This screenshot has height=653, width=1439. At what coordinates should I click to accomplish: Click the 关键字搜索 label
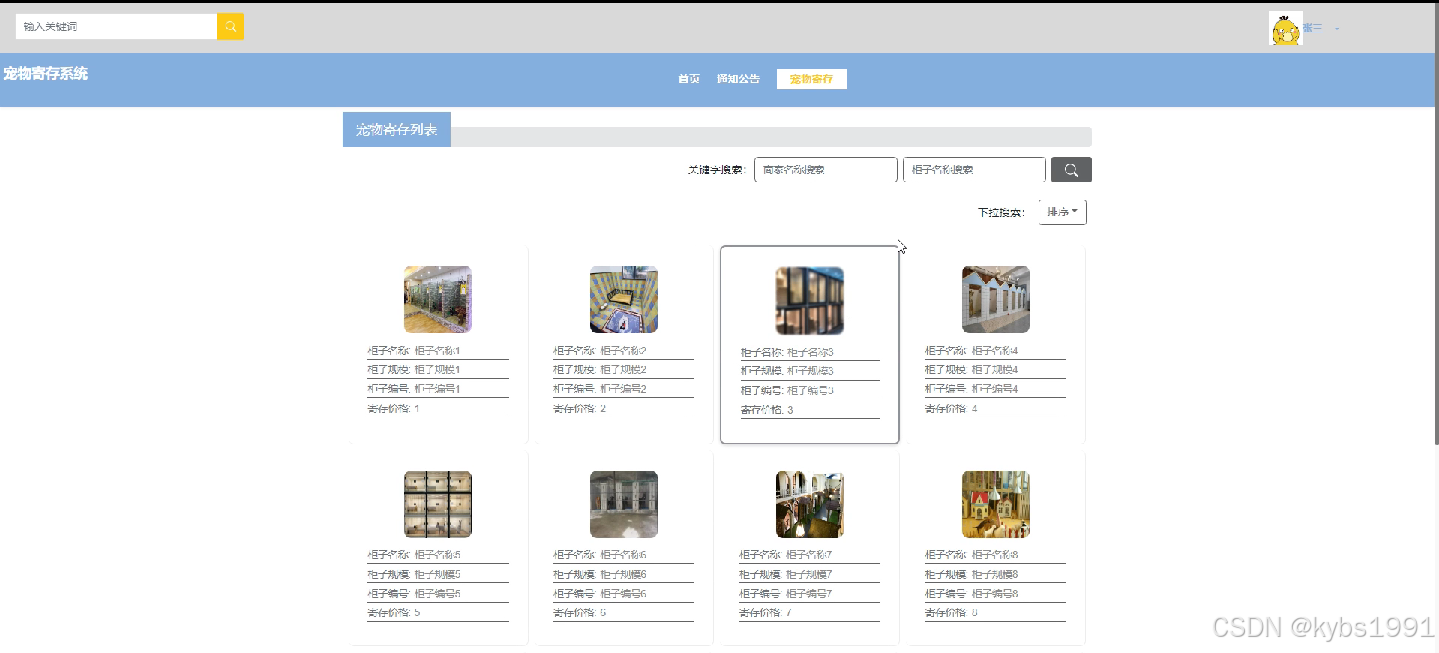(x=716, y=170)
